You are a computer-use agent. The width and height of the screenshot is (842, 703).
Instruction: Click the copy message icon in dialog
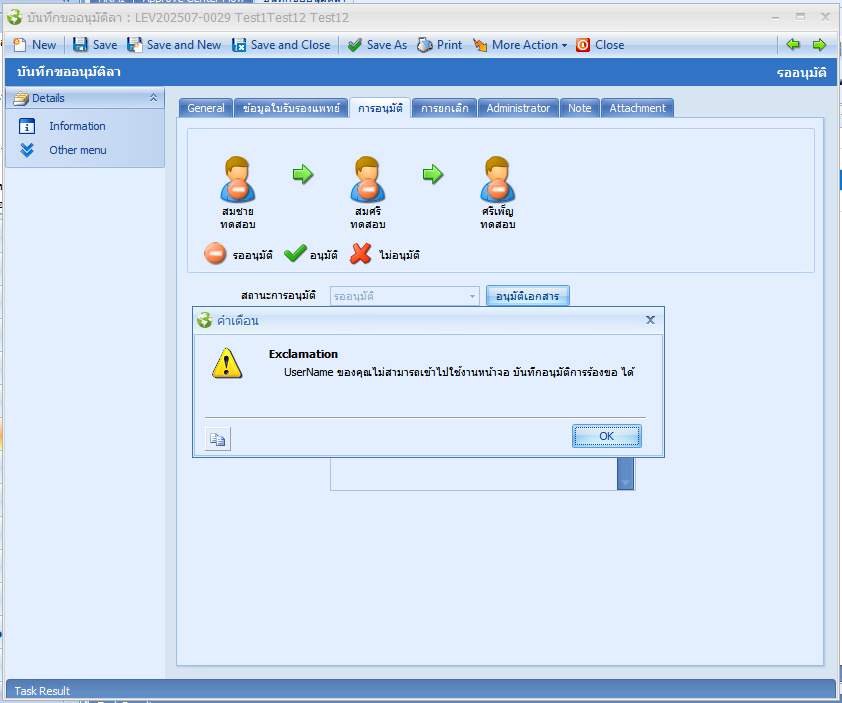click(218, 438)
